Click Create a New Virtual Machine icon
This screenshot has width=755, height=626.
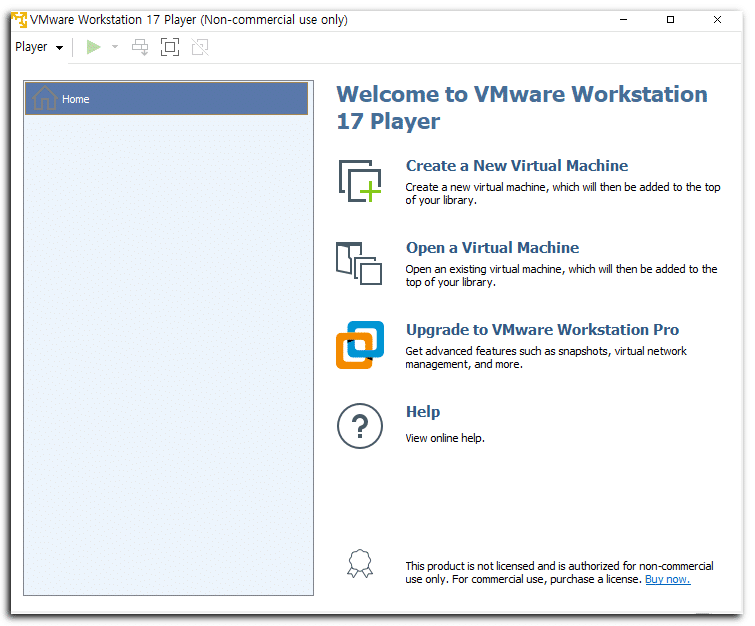tap(360, 181)
